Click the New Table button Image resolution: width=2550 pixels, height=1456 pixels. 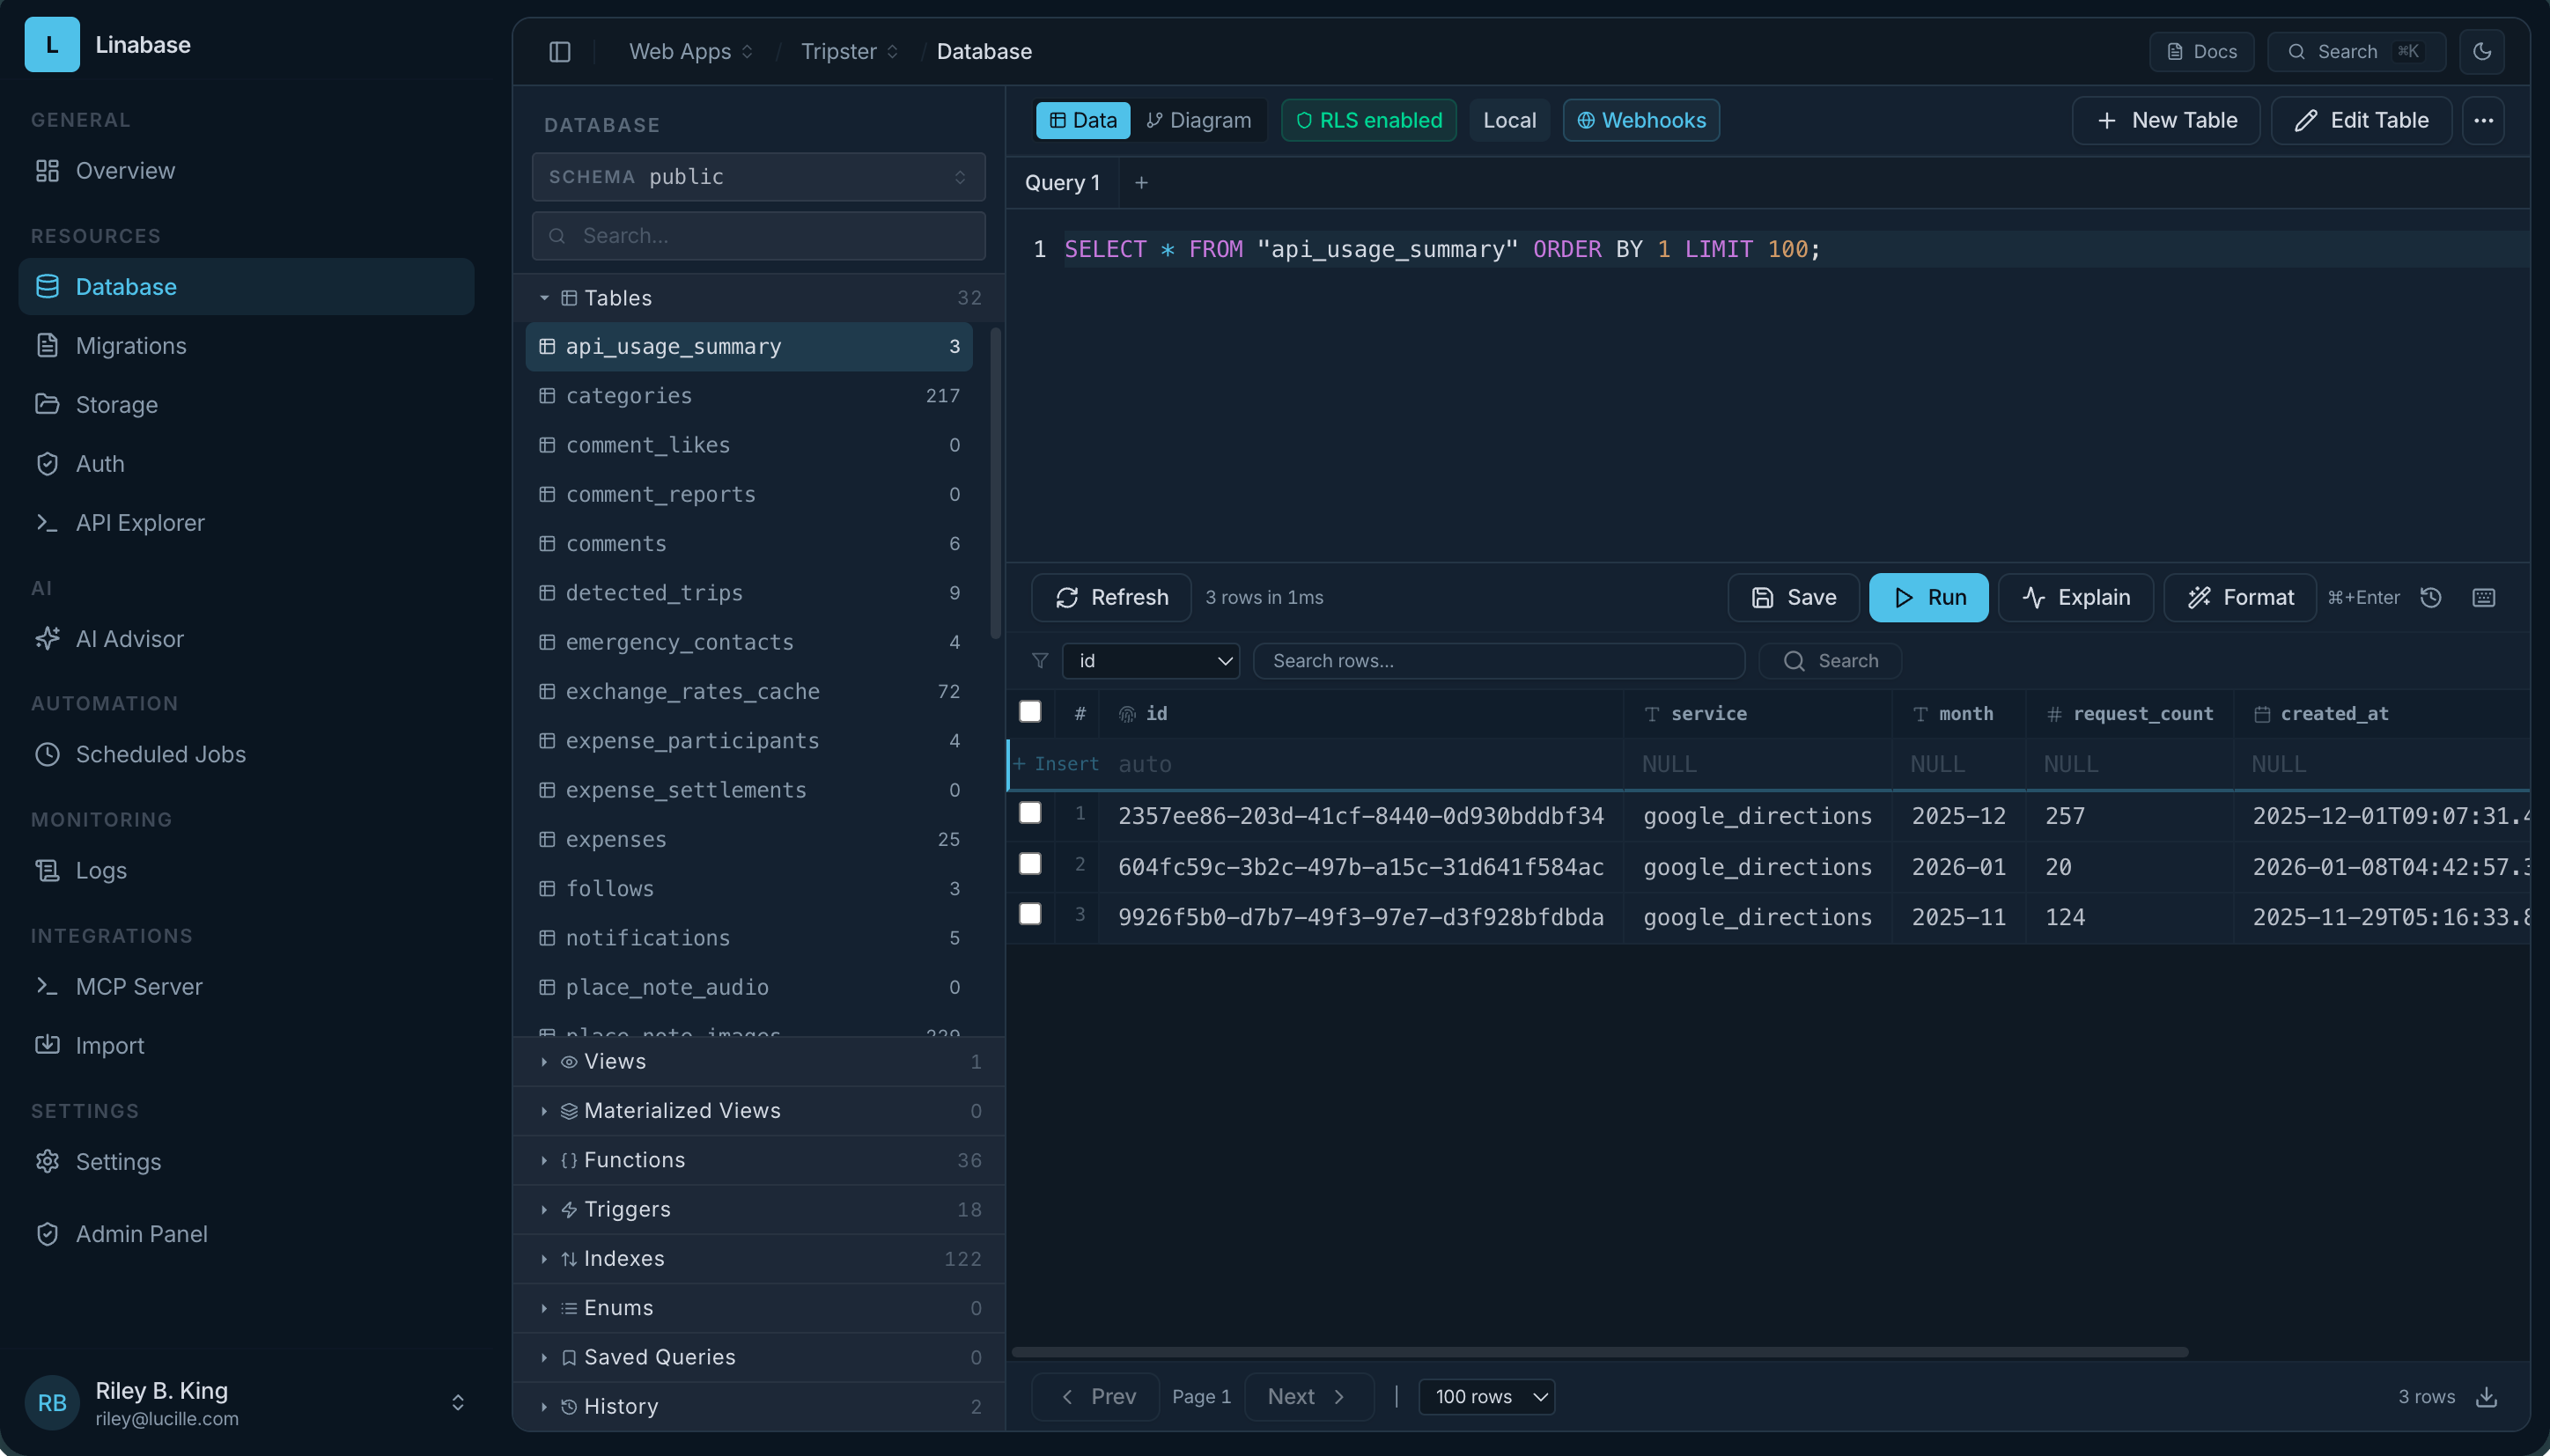point(2165,121)
